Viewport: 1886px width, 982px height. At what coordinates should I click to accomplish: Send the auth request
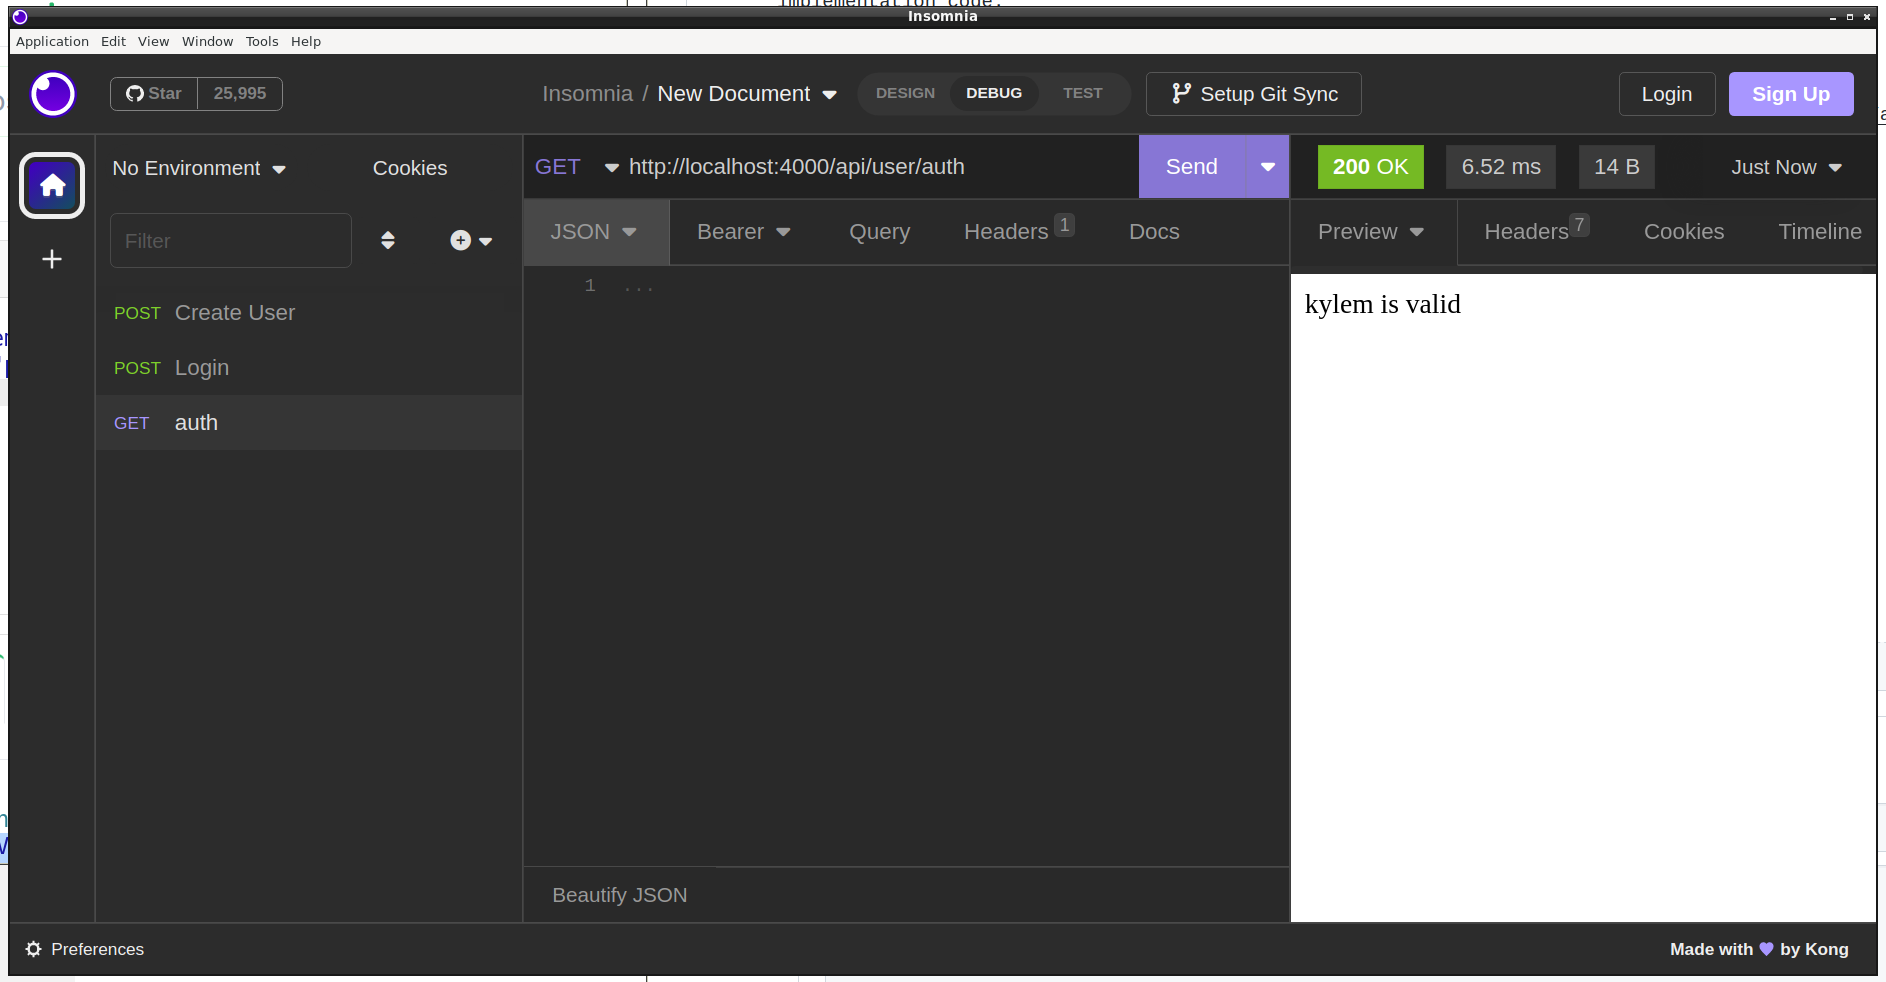(1191, 166)
